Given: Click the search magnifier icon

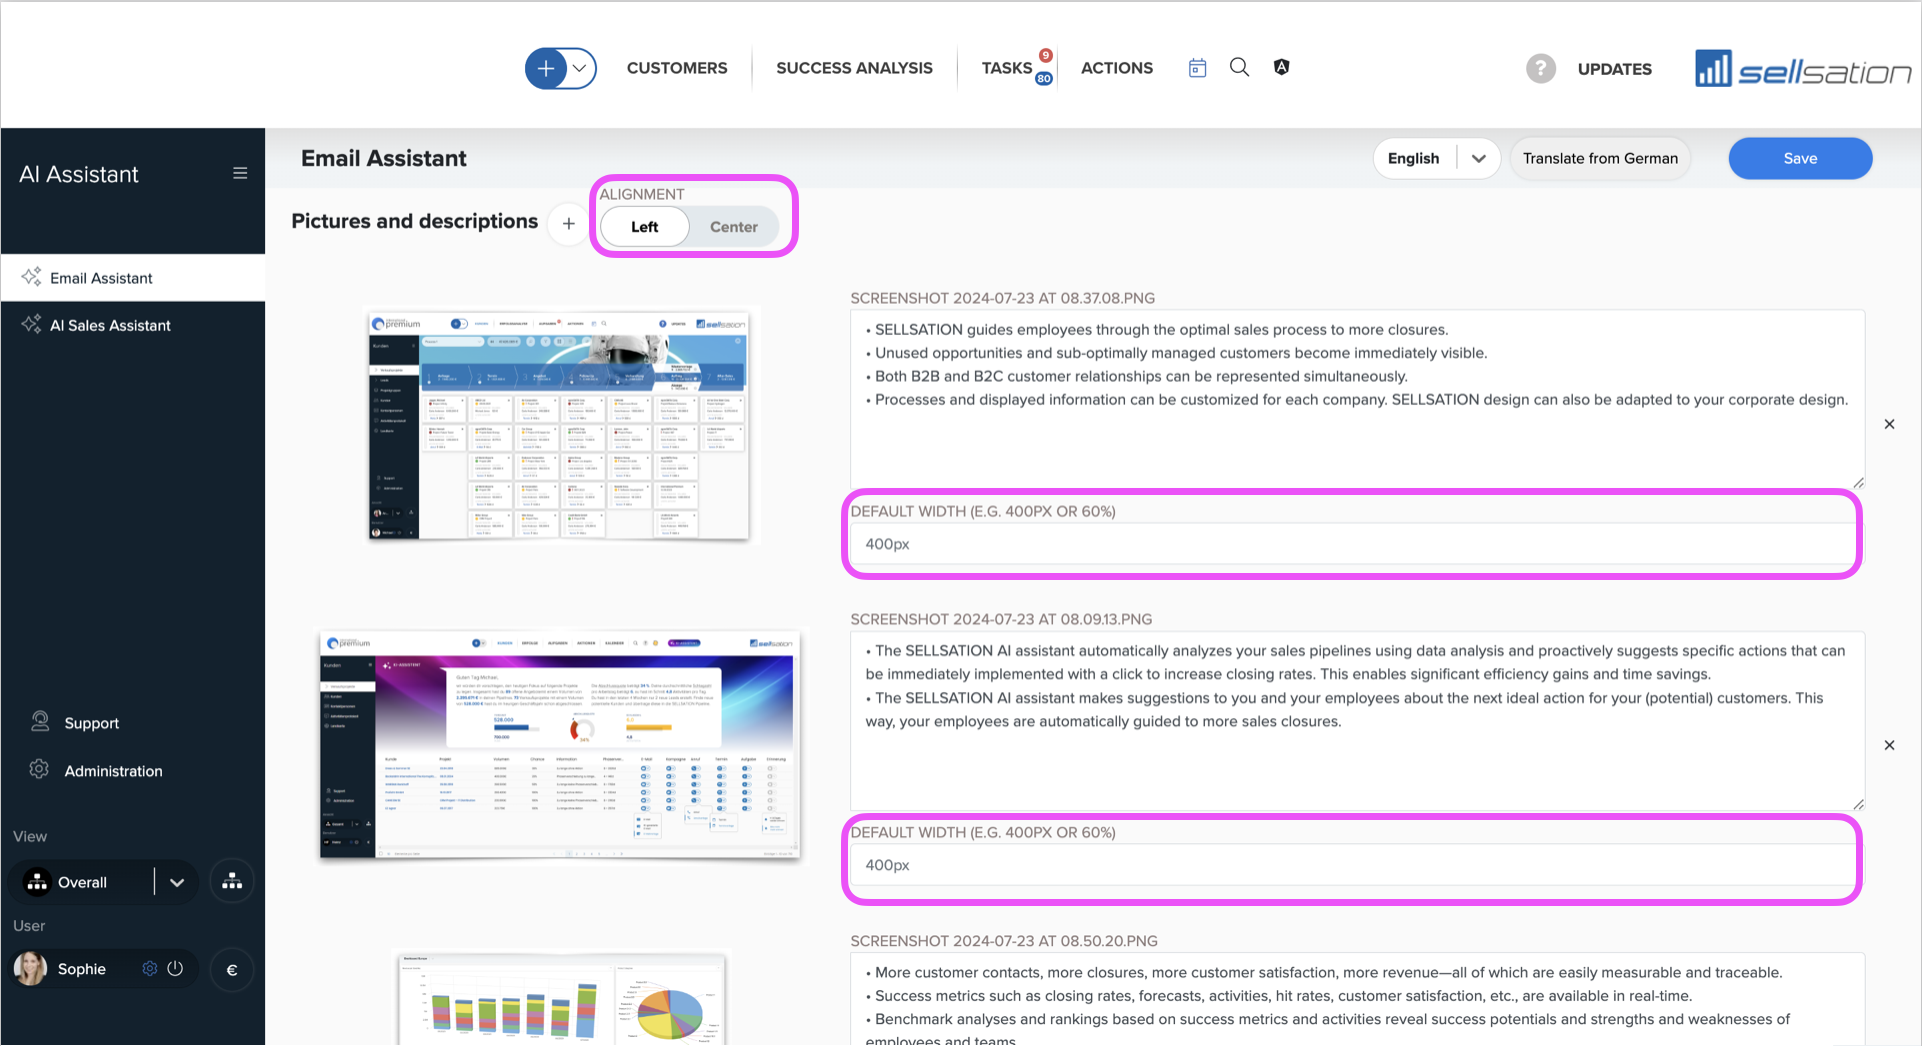Looking at the screenshot, I should point(1239,67).
